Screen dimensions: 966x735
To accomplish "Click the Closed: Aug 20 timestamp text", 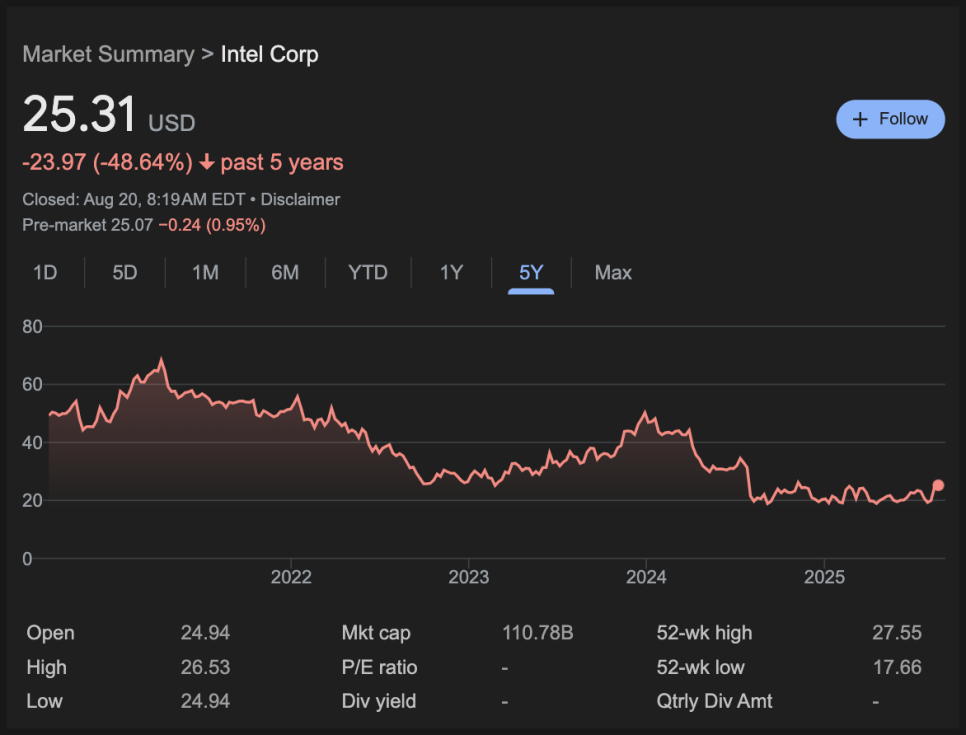I will pos(134,200).
